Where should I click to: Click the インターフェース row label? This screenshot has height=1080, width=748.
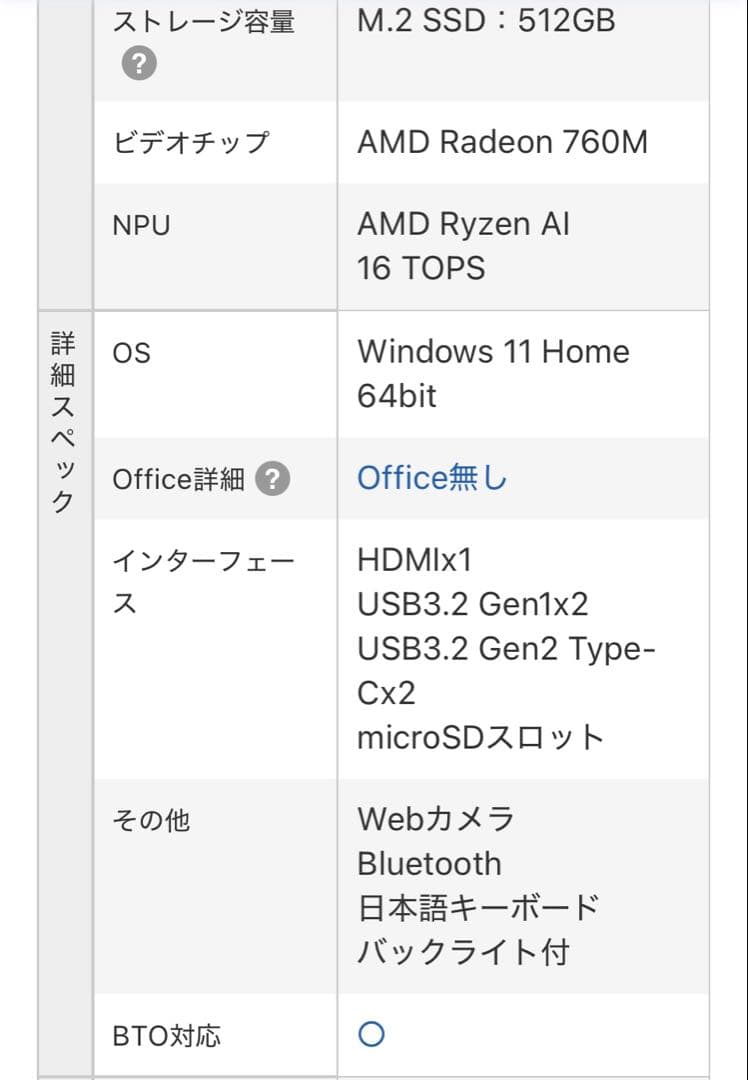point(199,580)
